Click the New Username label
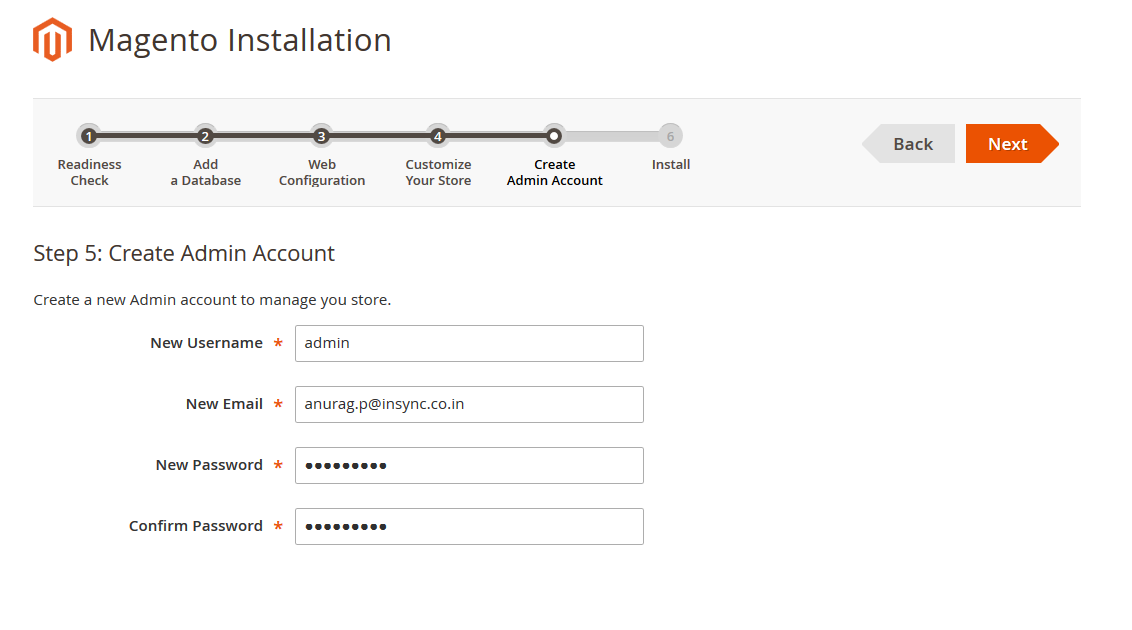This screenshot has width=1132, height=630. pos(206,343)
